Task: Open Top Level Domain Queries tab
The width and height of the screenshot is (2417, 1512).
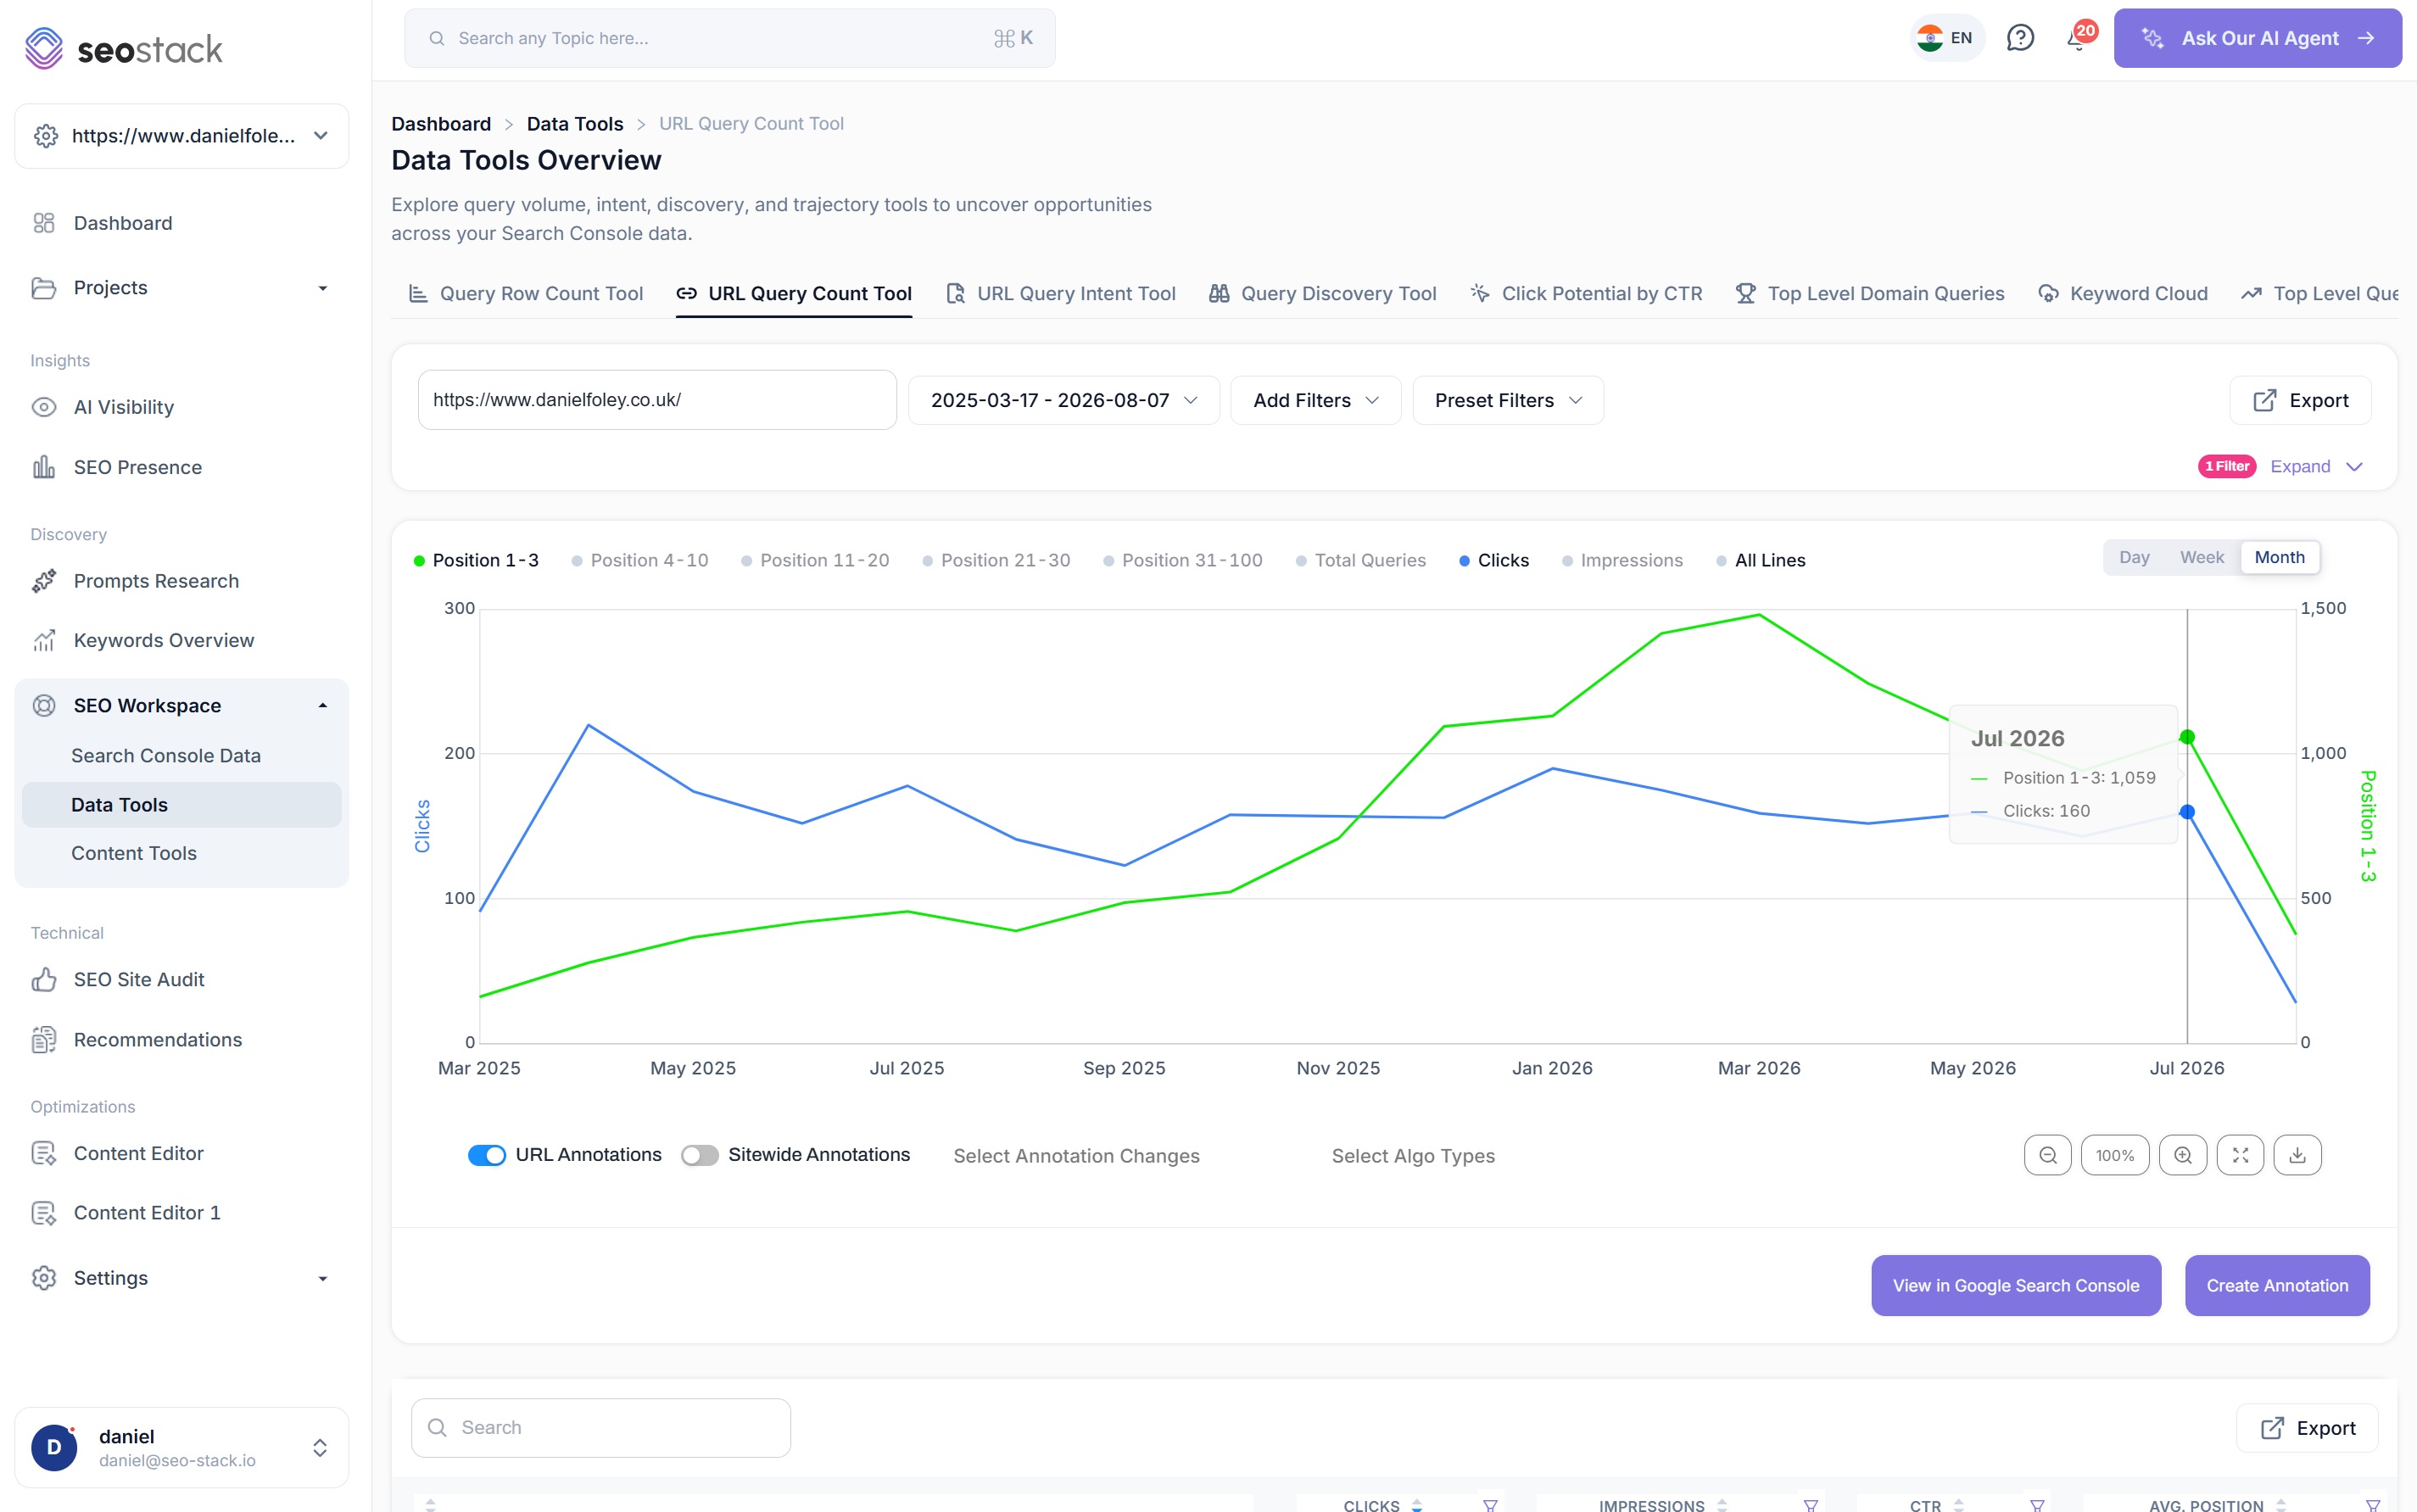Action: [1870, 293]
